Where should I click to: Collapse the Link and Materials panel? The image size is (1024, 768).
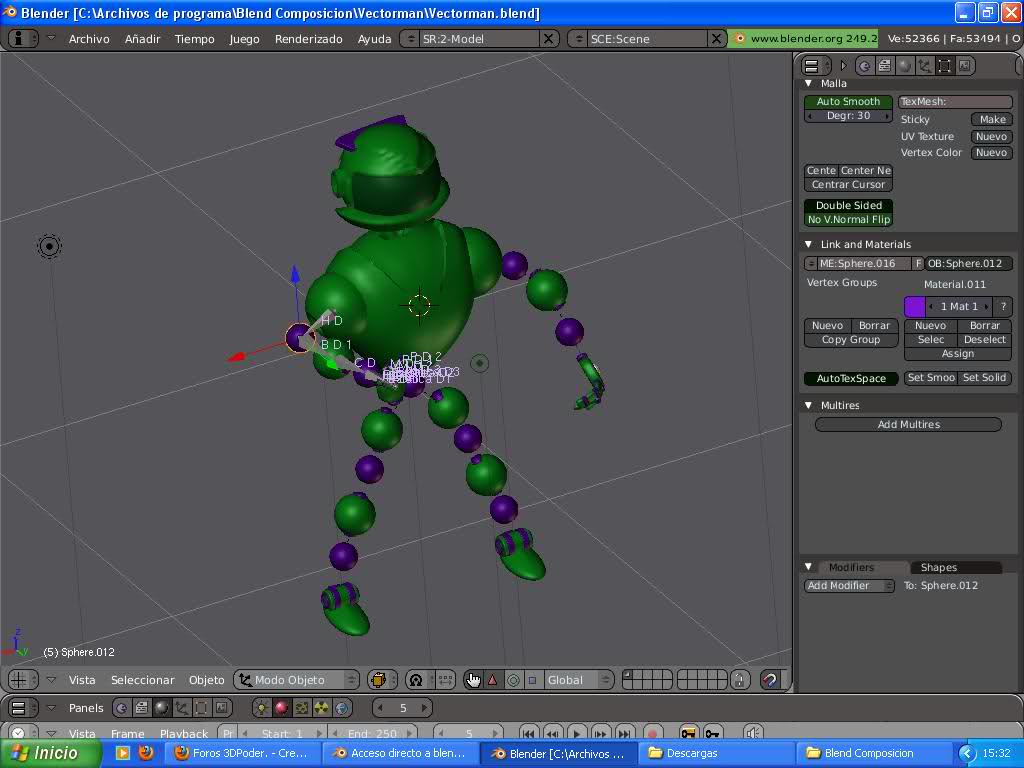[x=808, y=244]
